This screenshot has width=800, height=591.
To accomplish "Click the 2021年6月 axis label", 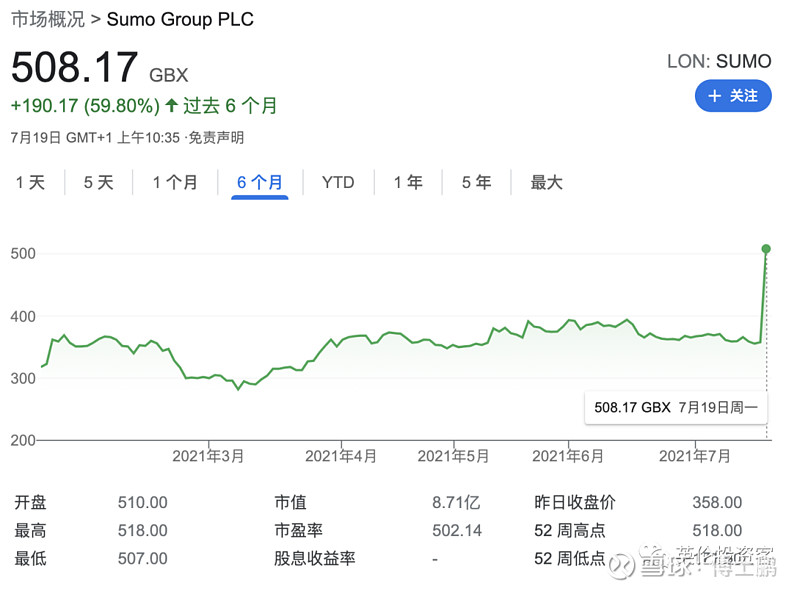I will 568,456.
